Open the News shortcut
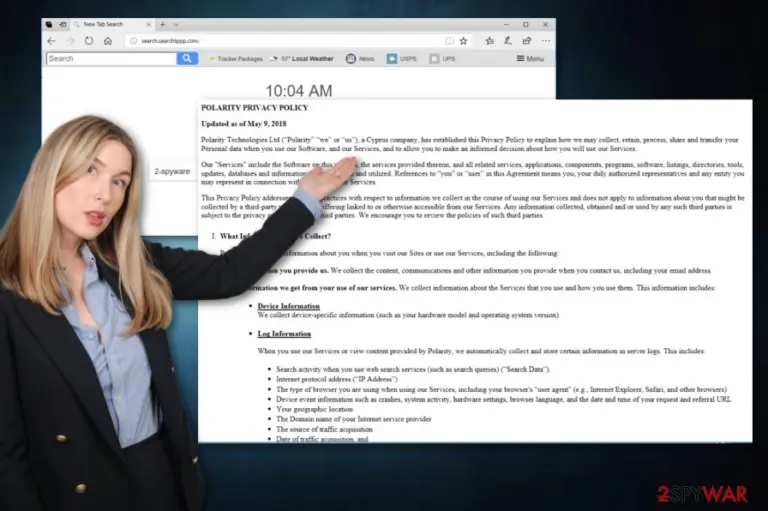Screen dimensions: 768x511 coord(360,59)
